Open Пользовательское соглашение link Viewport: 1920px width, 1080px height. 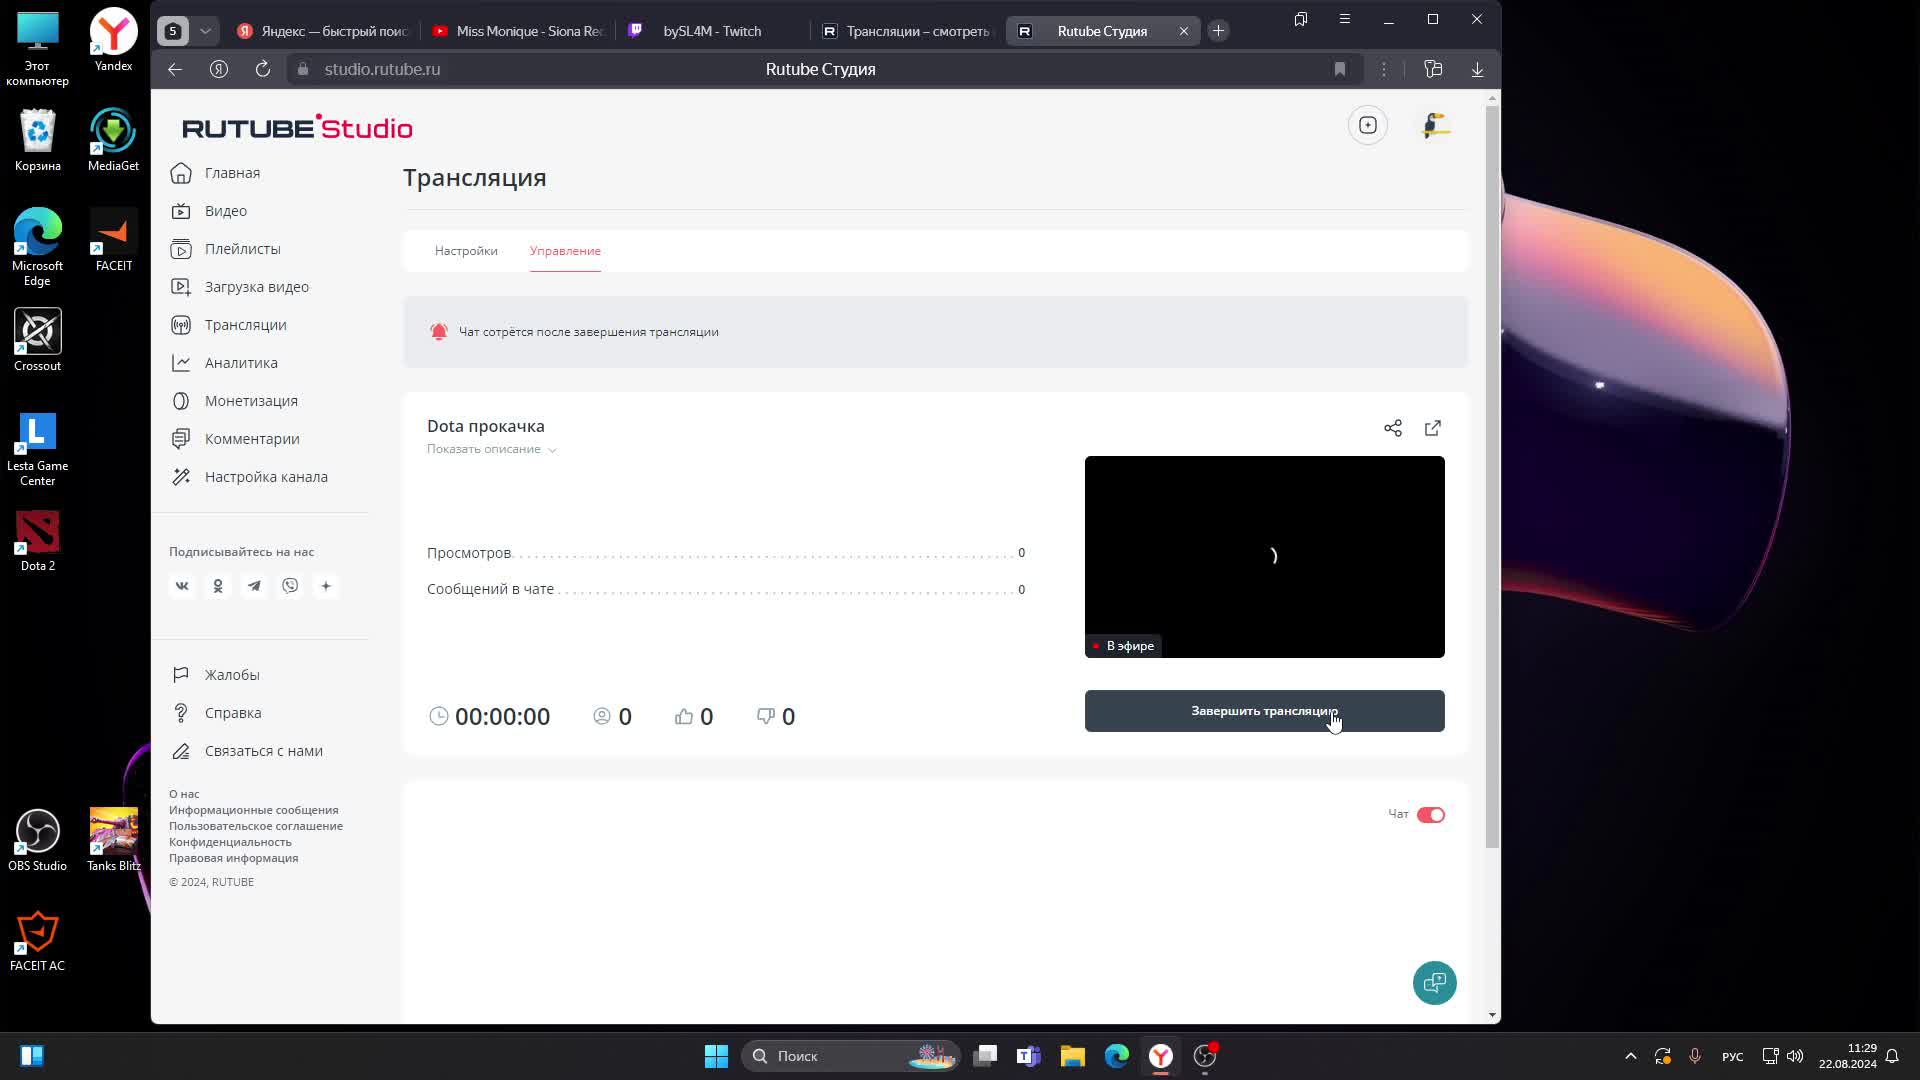255,826
